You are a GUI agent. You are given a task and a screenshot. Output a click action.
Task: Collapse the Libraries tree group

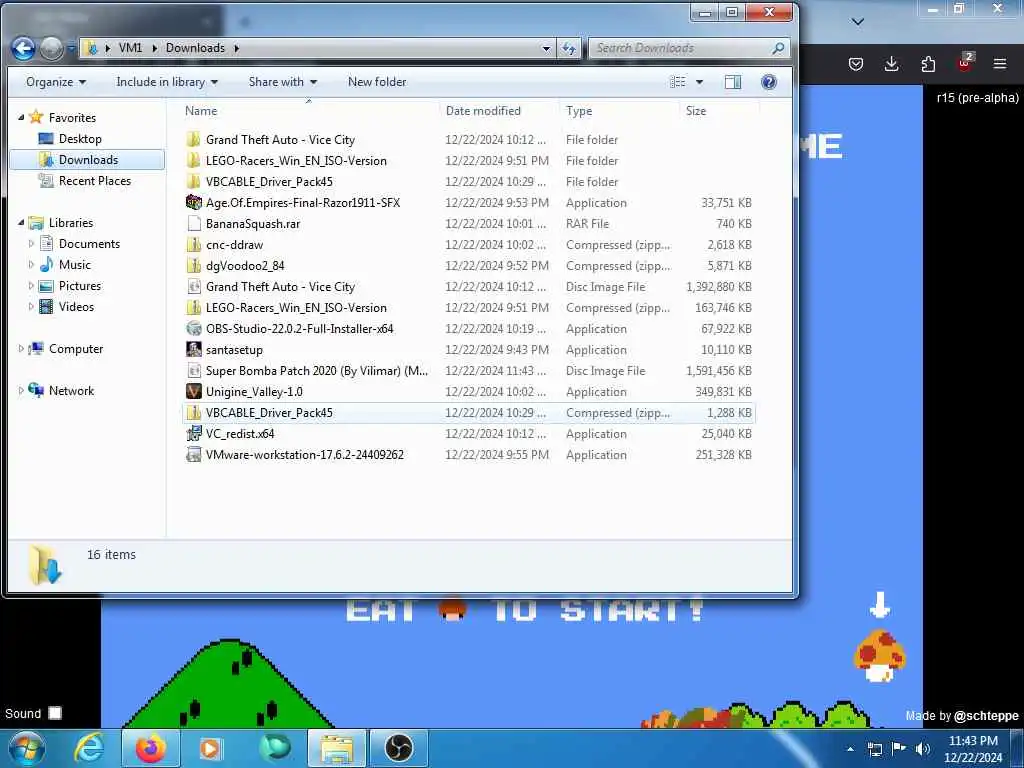21,223
